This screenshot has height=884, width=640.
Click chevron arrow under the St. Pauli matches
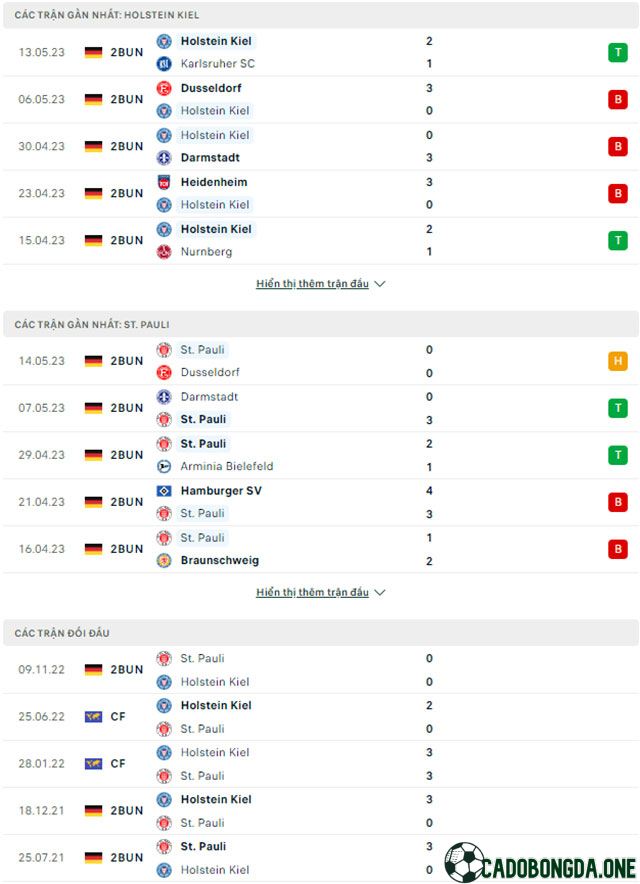tap(380, 593)
